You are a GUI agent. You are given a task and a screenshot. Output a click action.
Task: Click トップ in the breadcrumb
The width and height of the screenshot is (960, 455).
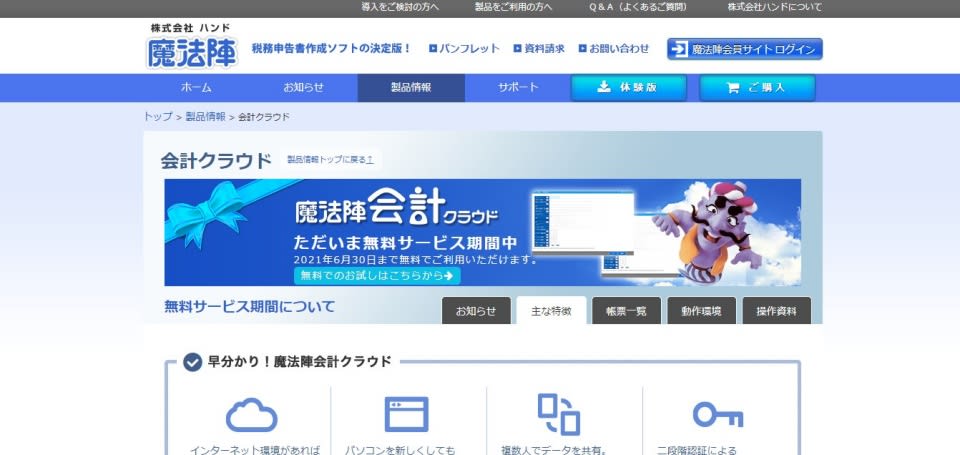click(x=158, y=116)
